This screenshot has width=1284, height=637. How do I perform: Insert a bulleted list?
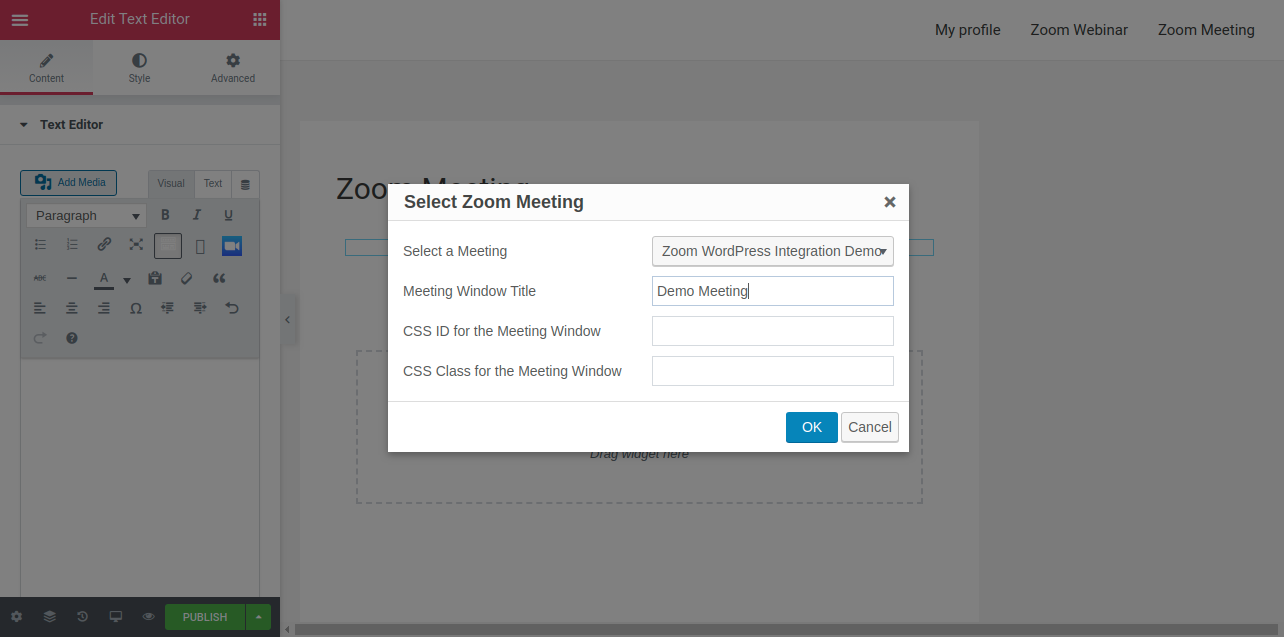41,245
